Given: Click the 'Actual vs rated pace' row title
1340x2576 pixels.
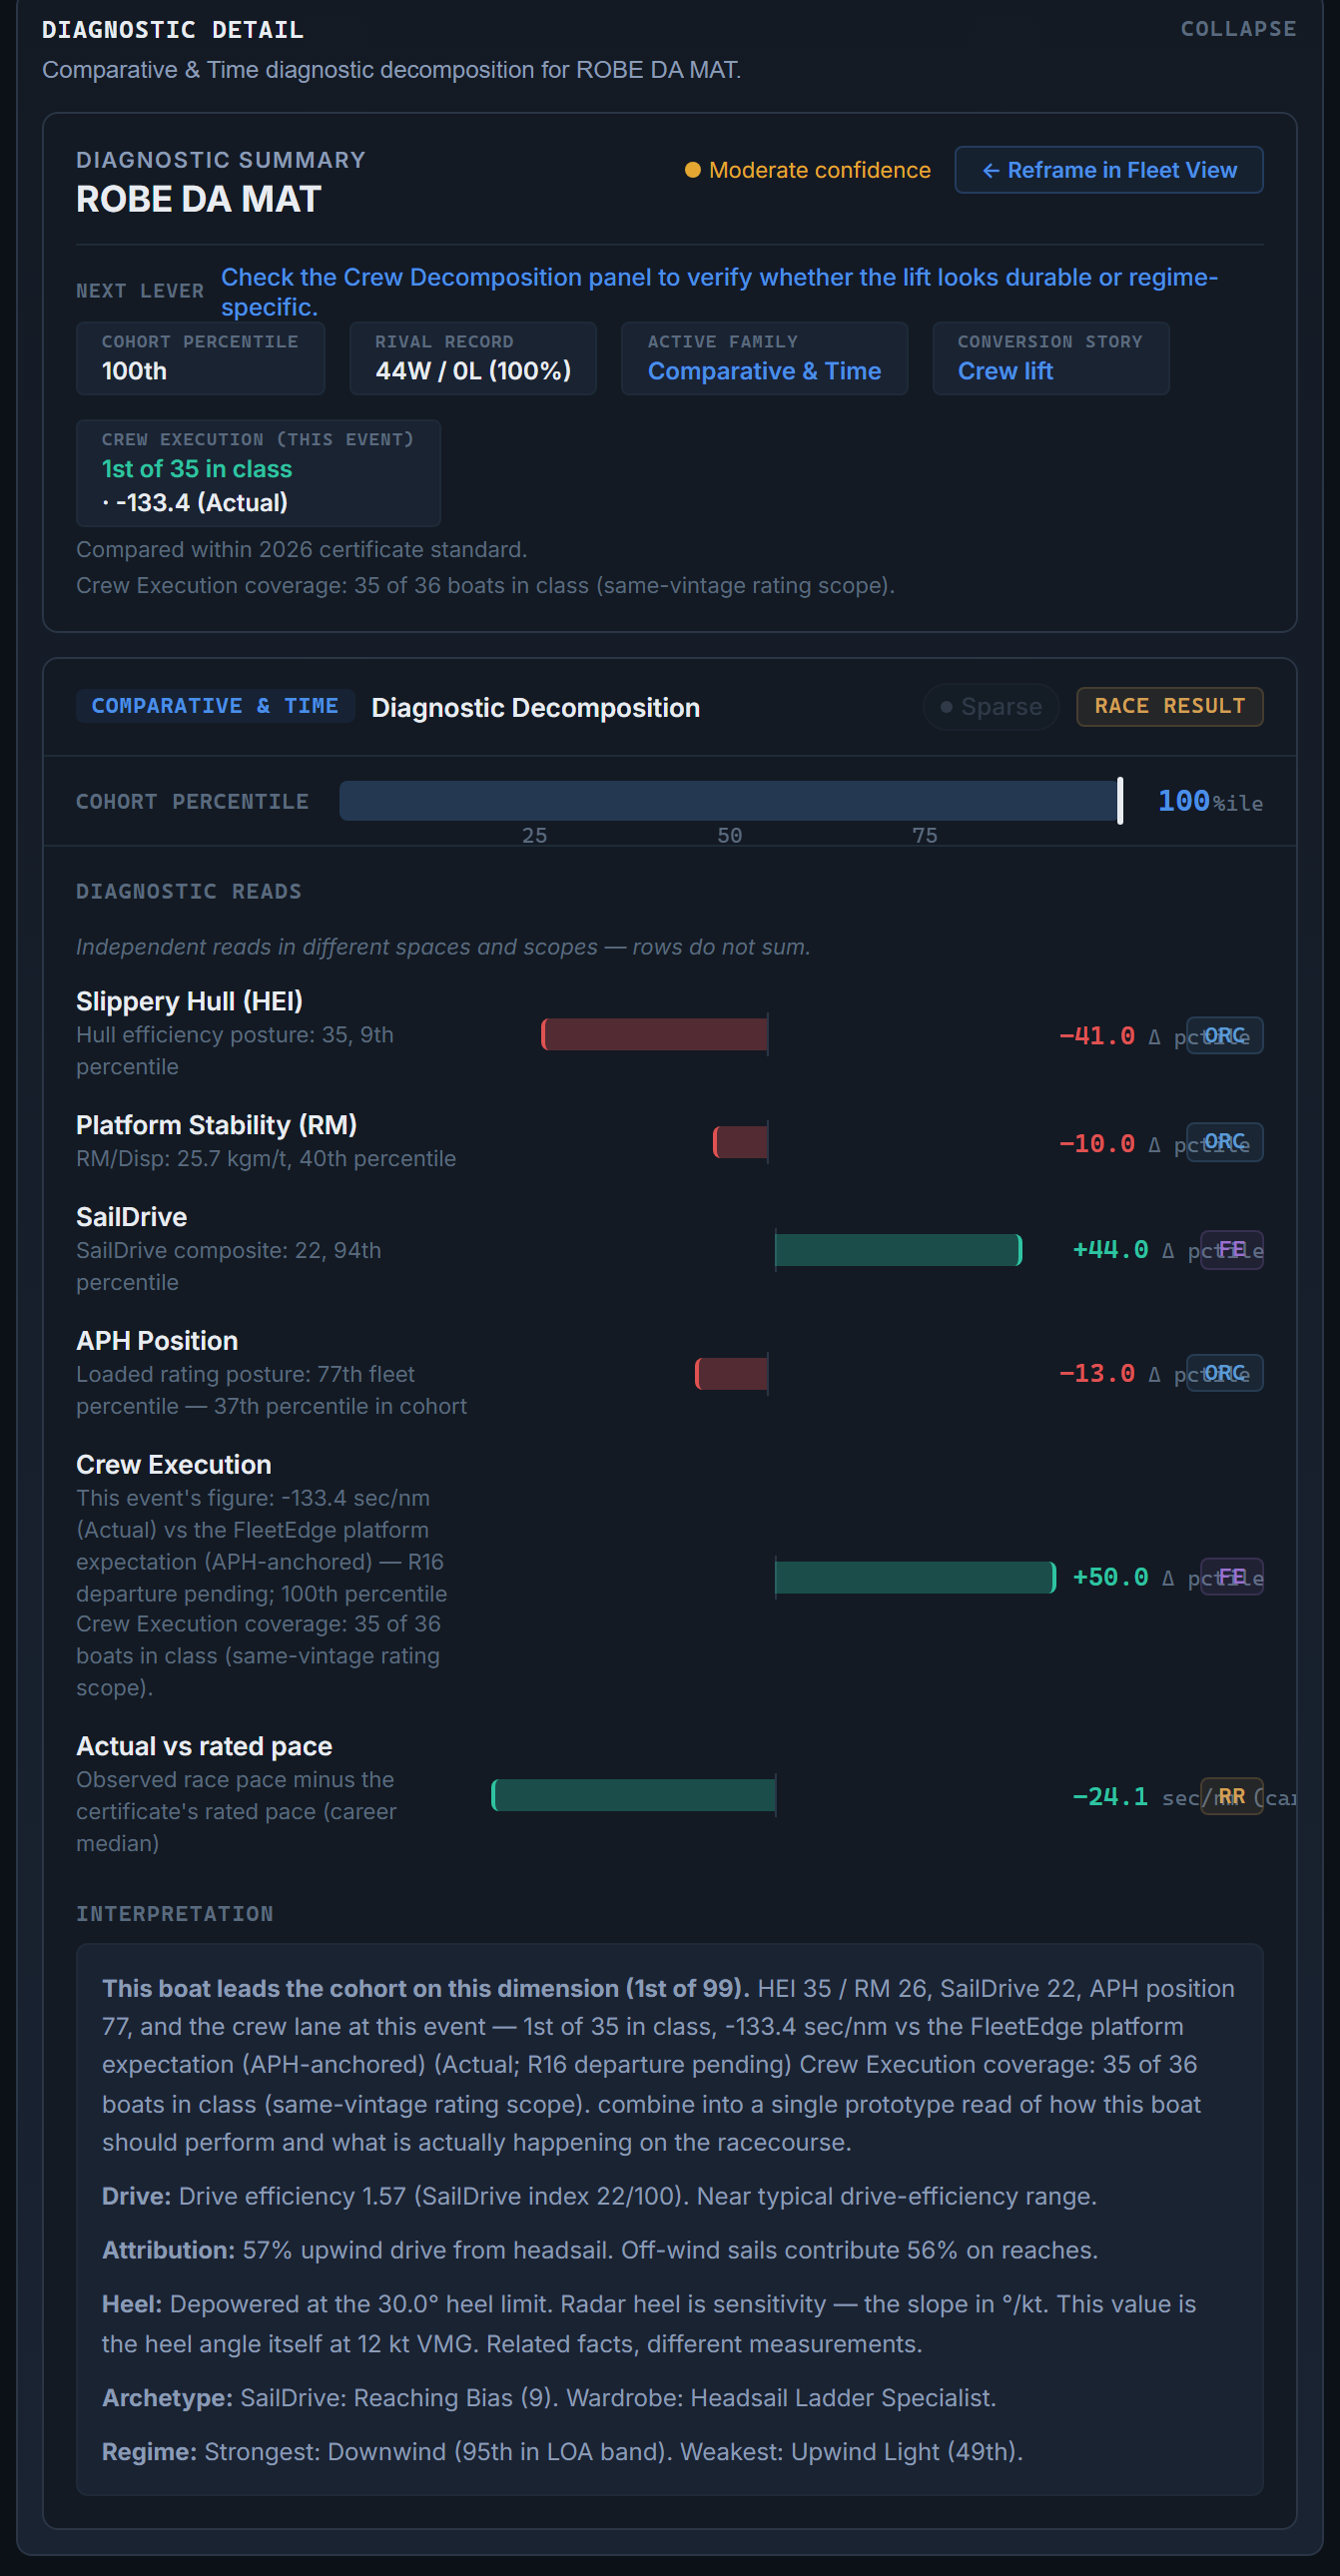Looking at the screenshot, I should coord(204,1746).
